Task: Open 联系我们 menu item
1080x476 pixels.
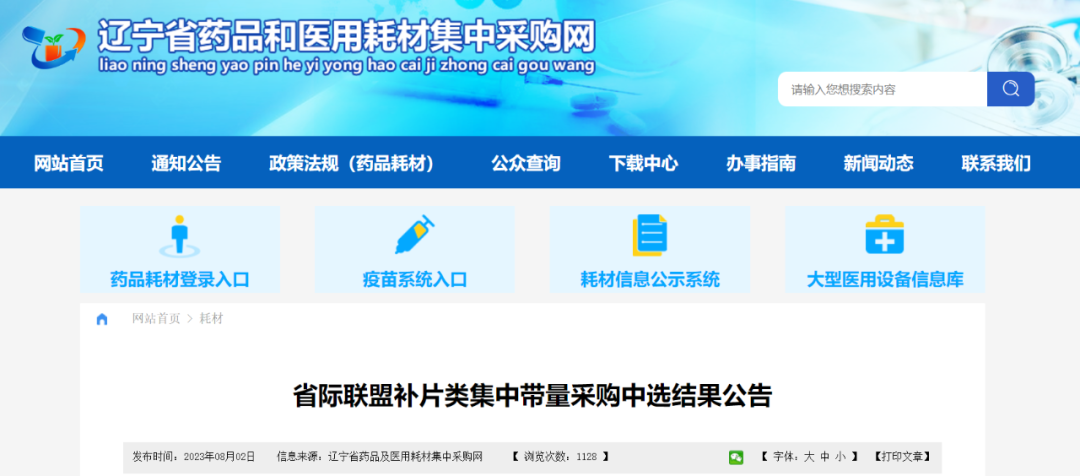Action: [x=996, y=163]
